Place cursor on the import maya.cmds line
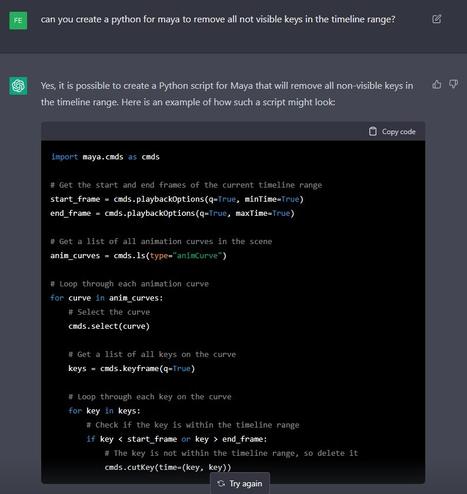The height and width of the screenshot is (494, 467). point(105,157)
